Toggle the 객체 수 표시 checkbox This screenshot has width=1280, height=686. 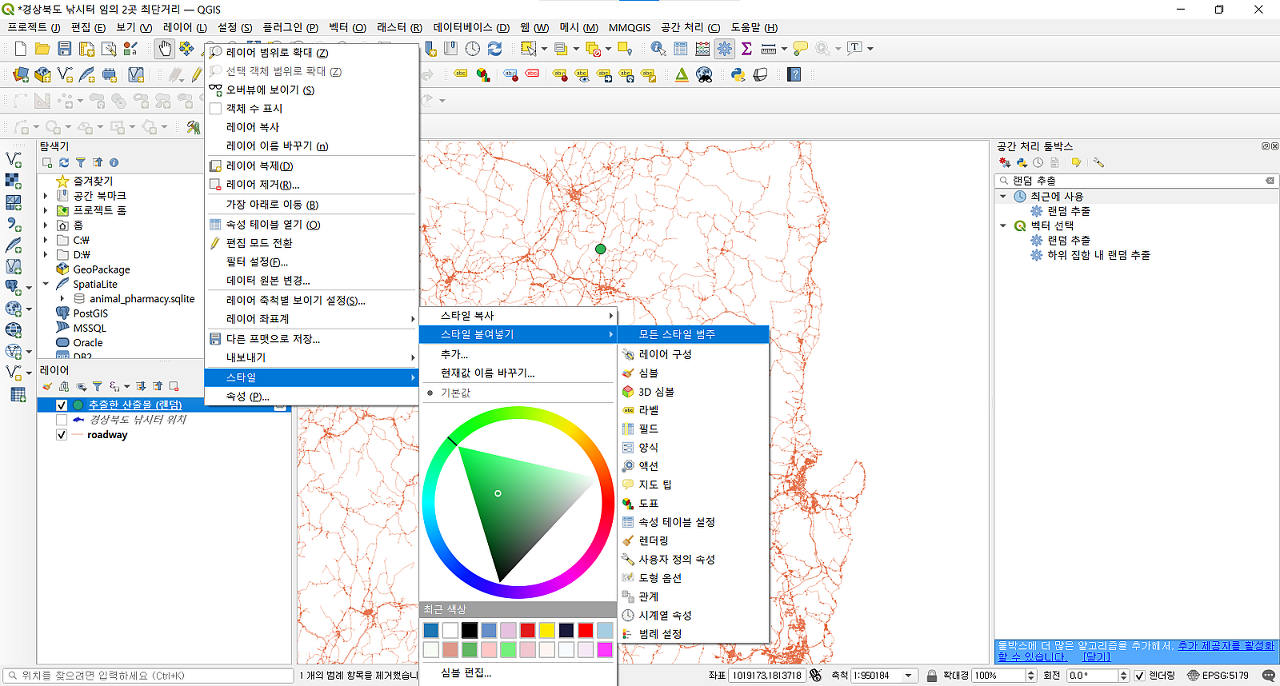(215, 108)
